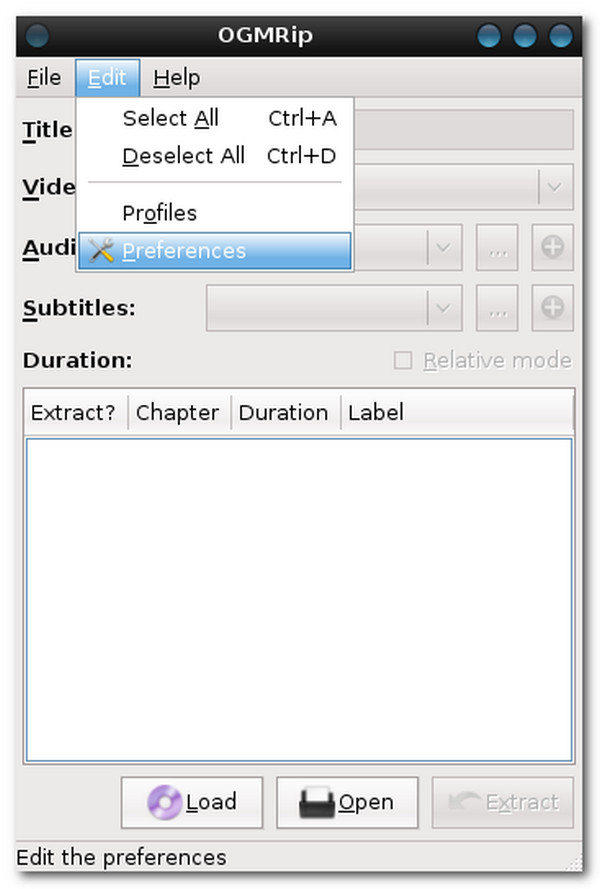This screenshot has height=889, width=600.
Task: Sort by the Chapter column header
Action: (178, 413)
